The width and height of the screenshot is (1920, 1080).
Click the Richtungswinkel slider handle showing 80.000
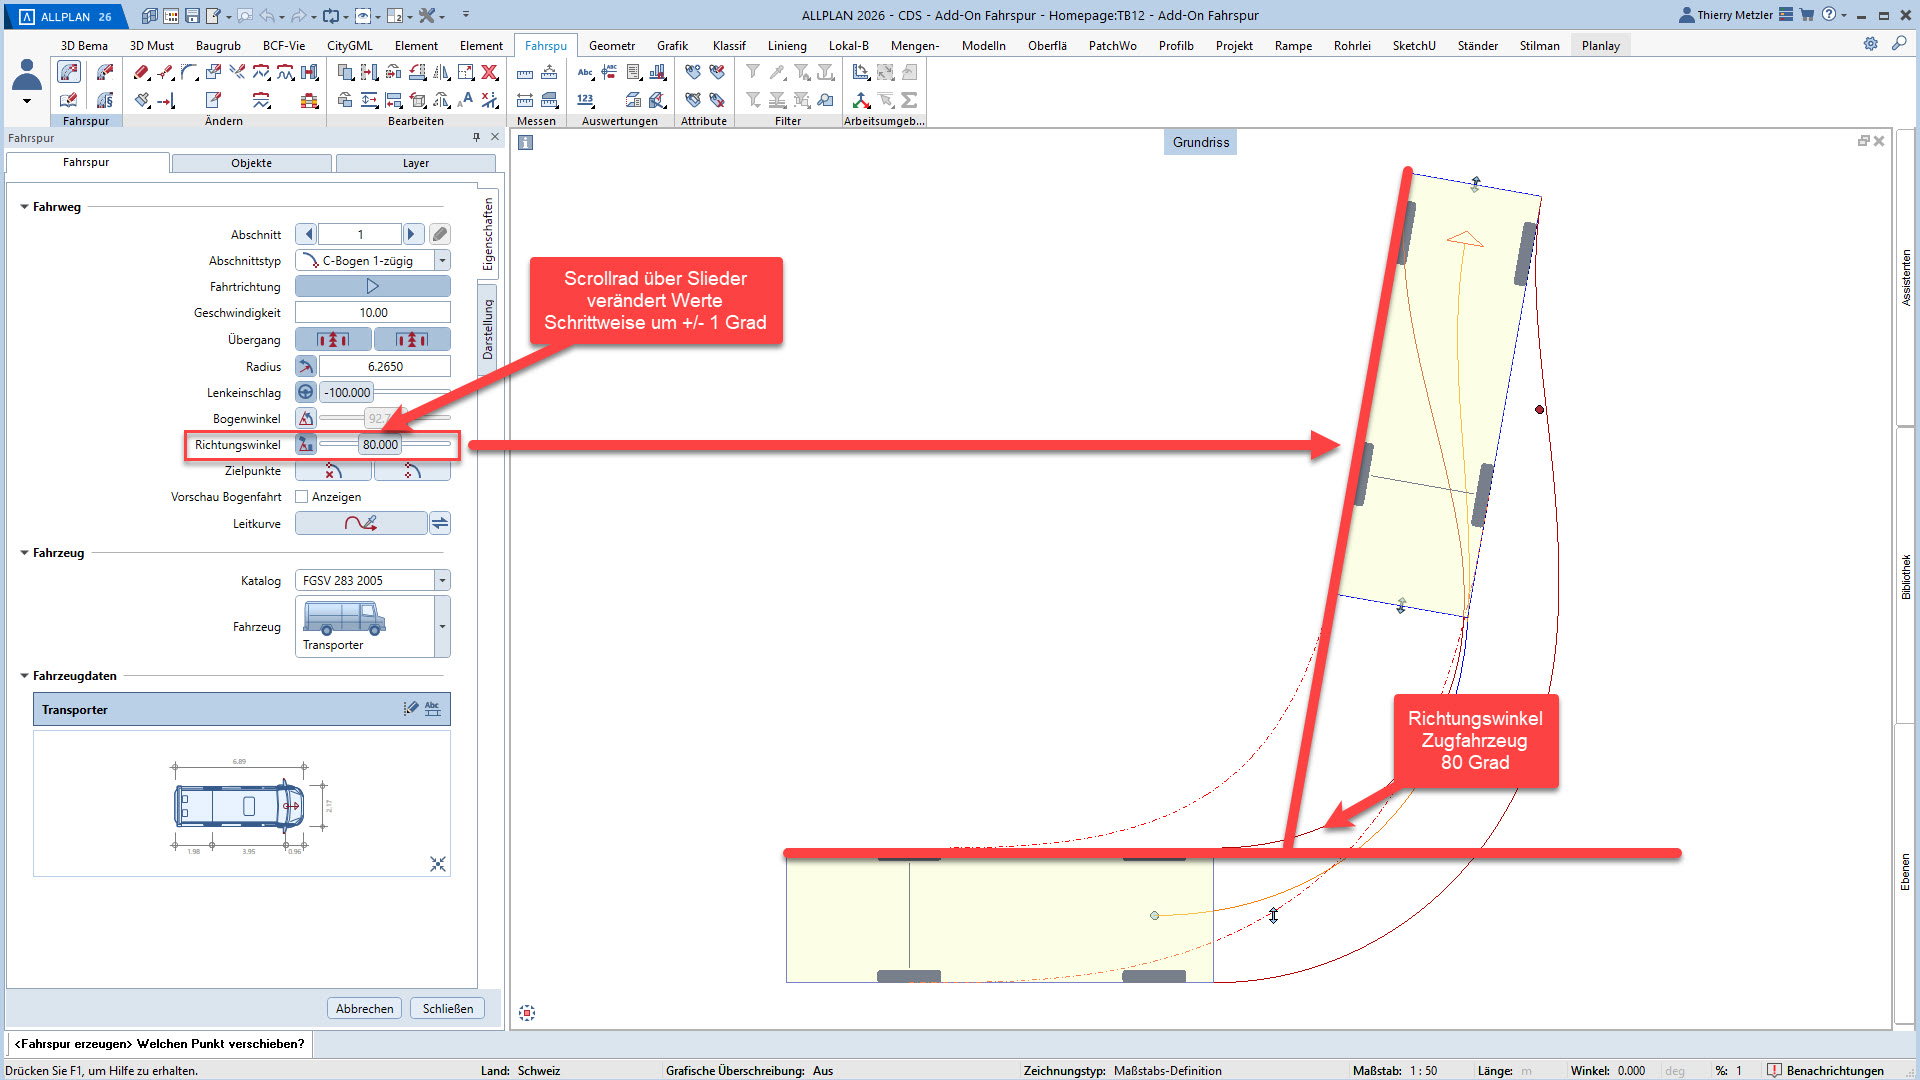tap(380, 444)
